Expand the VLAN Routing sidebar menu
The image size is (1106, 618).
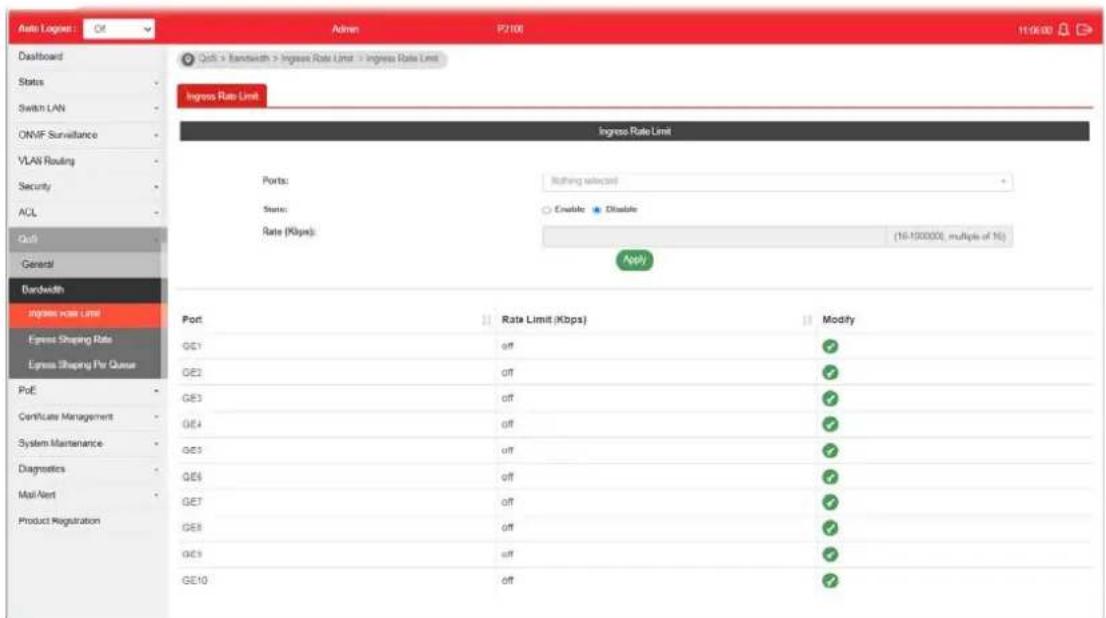87,161
